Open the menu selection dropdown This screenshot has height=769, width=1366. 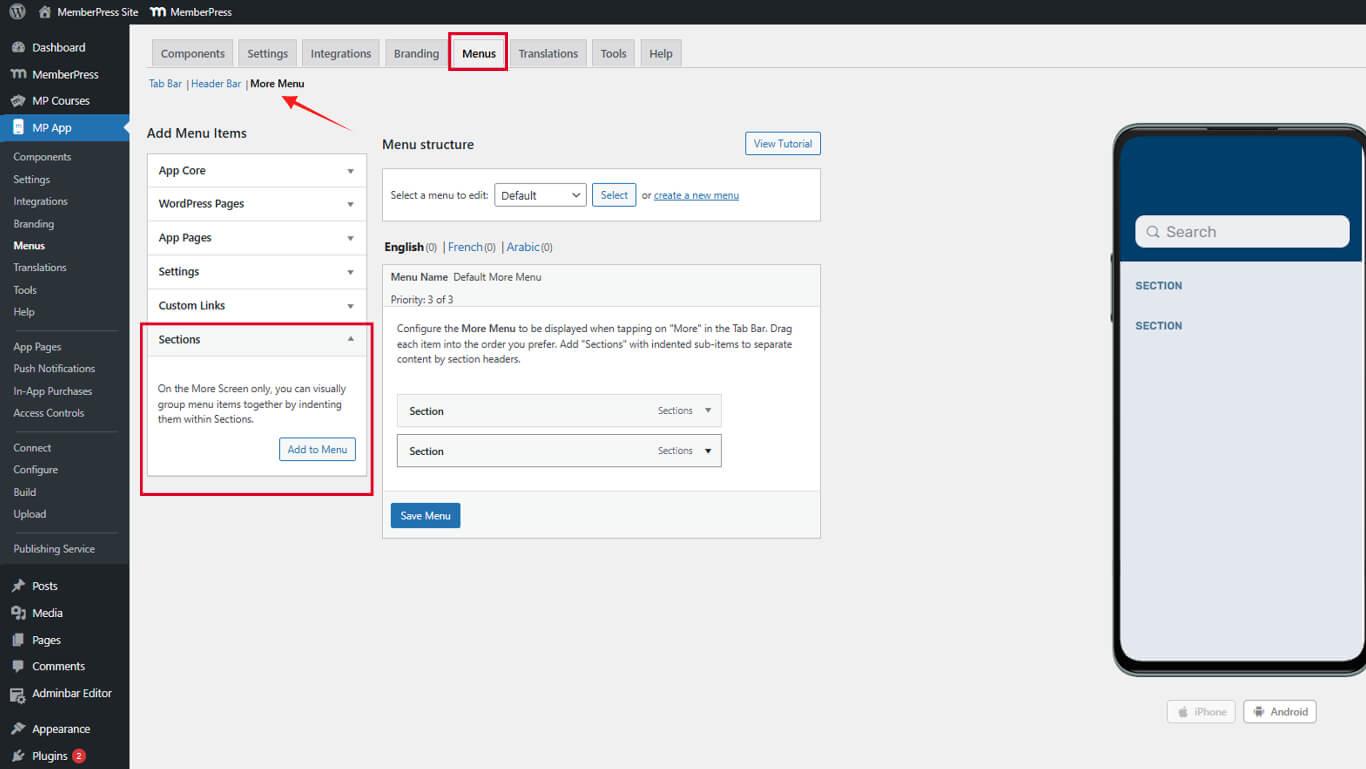(x=540, y=196)
